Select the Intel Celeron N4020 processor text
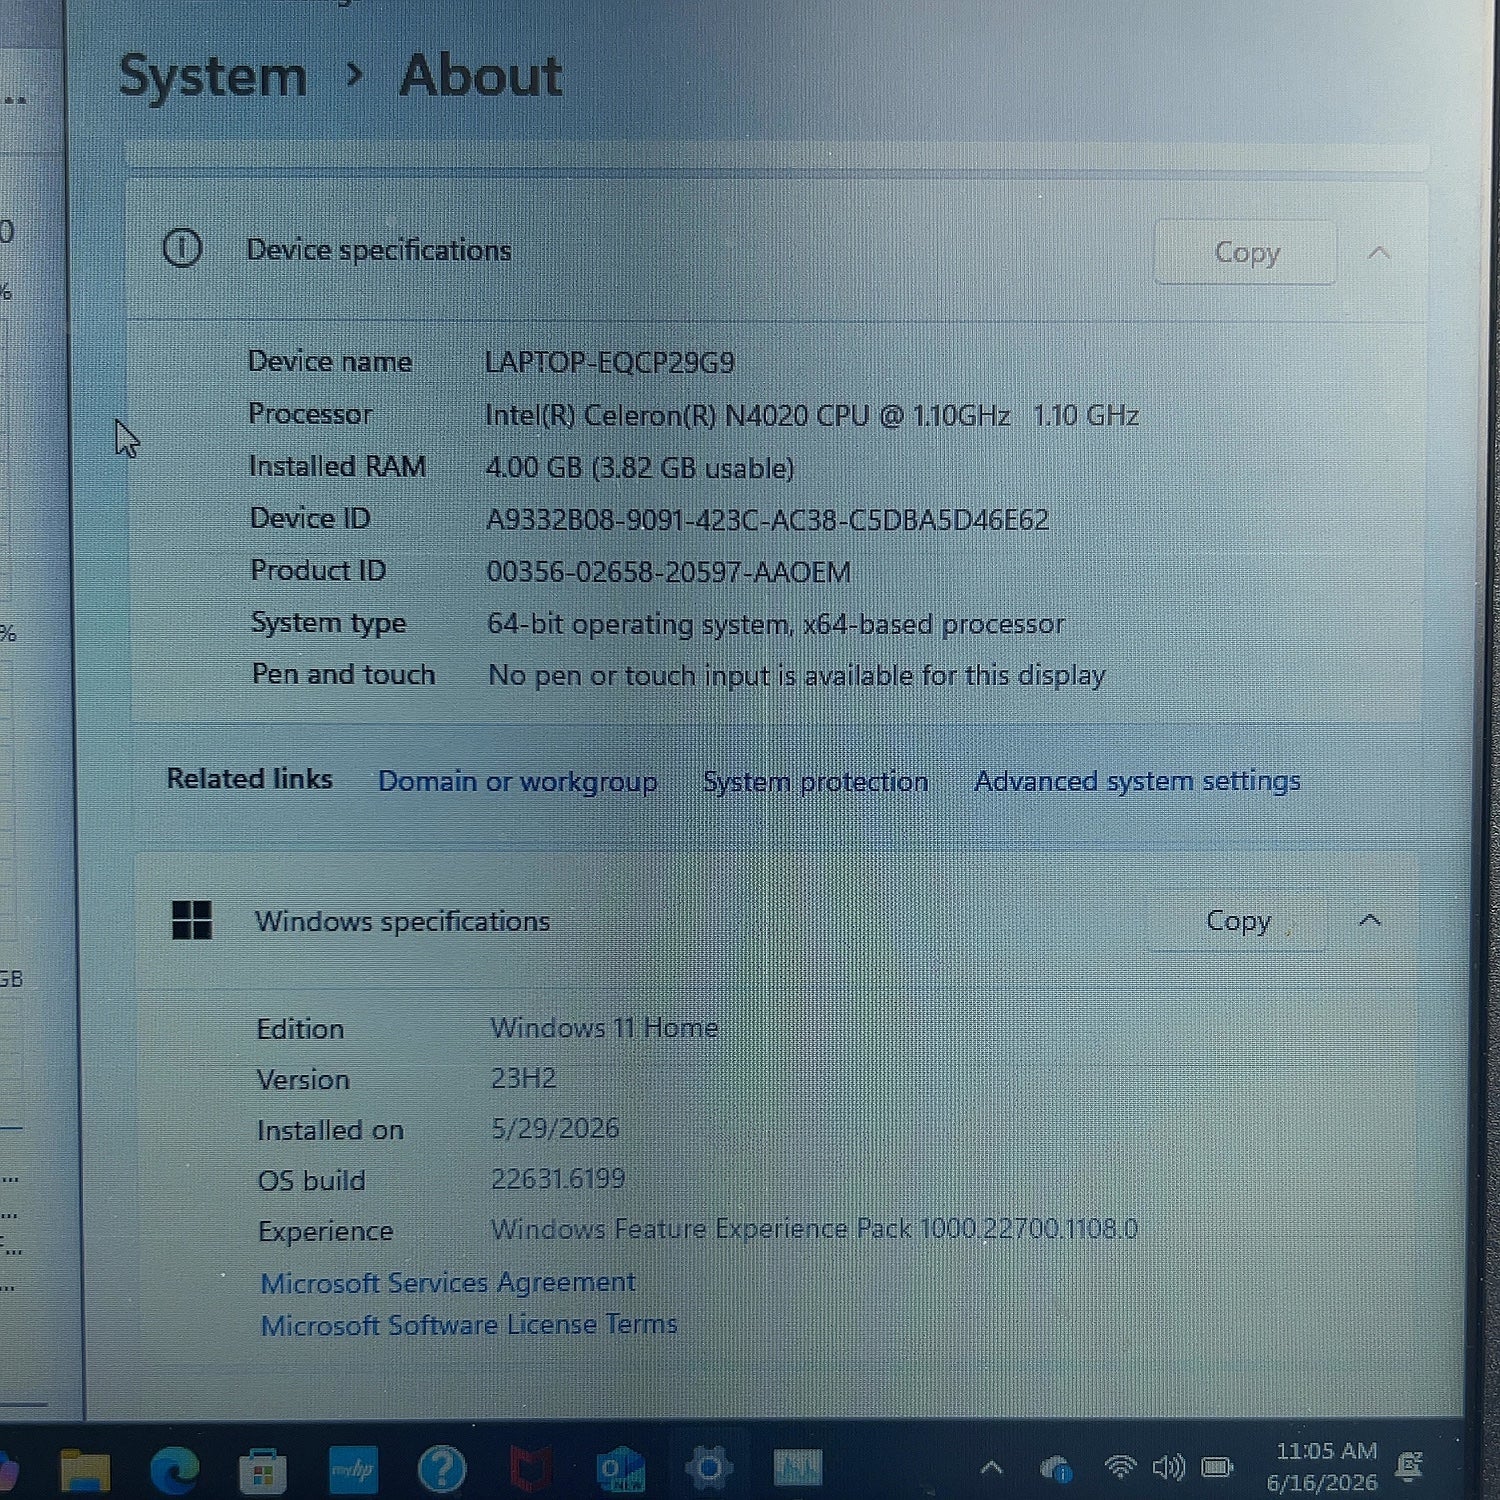The image size is (1500, 1500). (811, 415)
